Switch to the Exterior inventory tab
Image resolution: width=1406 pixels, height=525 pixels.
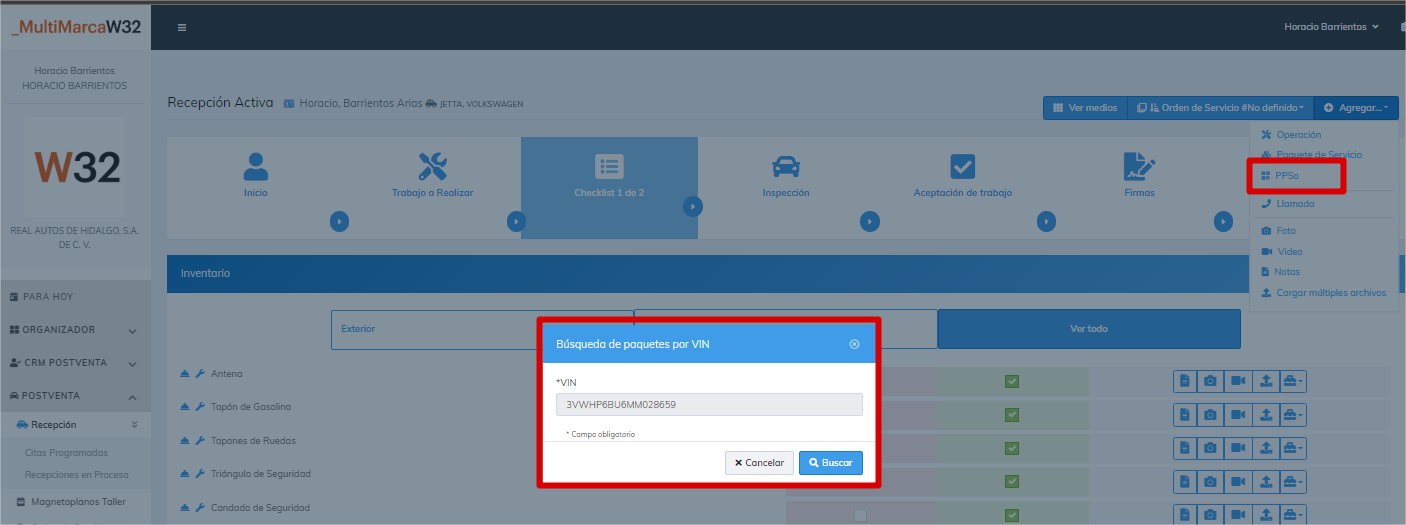click(482, 329)
